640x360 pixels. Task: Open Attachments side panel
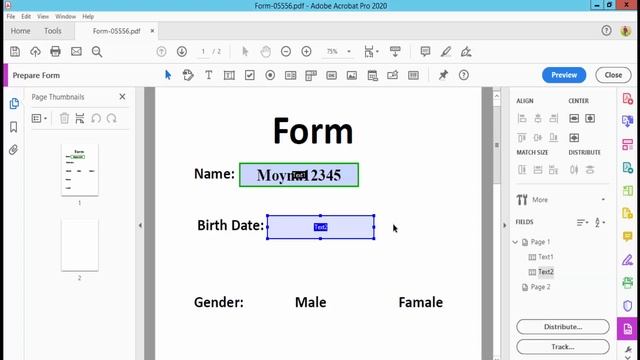13,150
